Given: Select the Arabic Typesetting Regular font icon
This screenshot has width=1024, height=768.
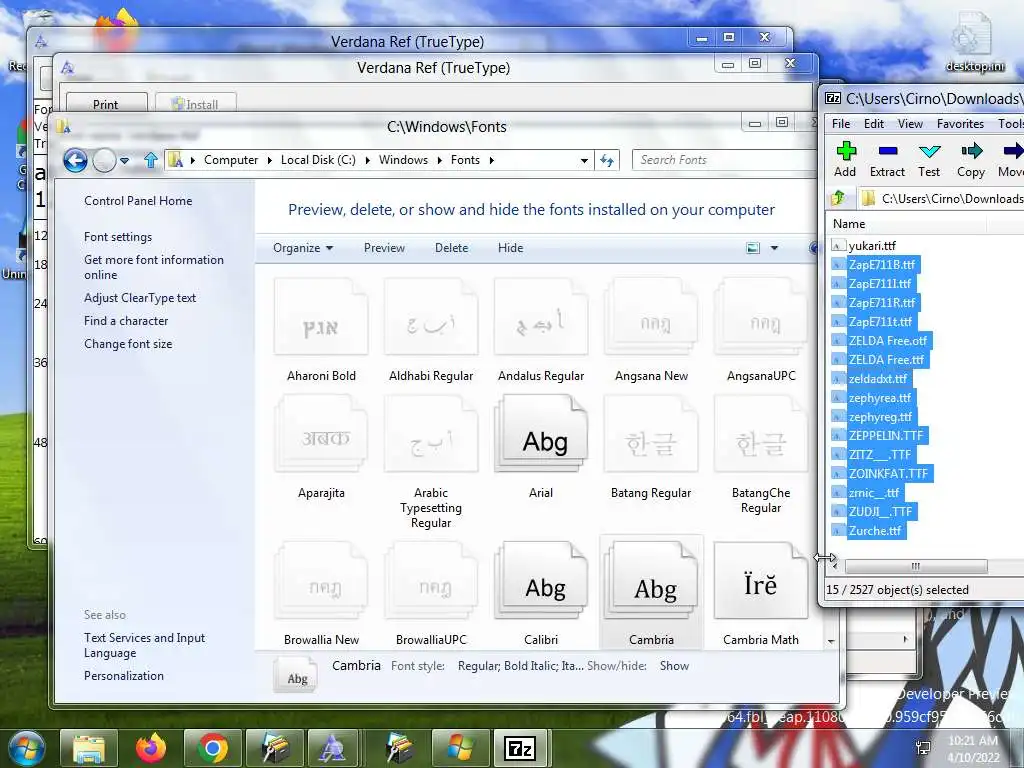Looking at the screenshot, I should click(431, 434).
